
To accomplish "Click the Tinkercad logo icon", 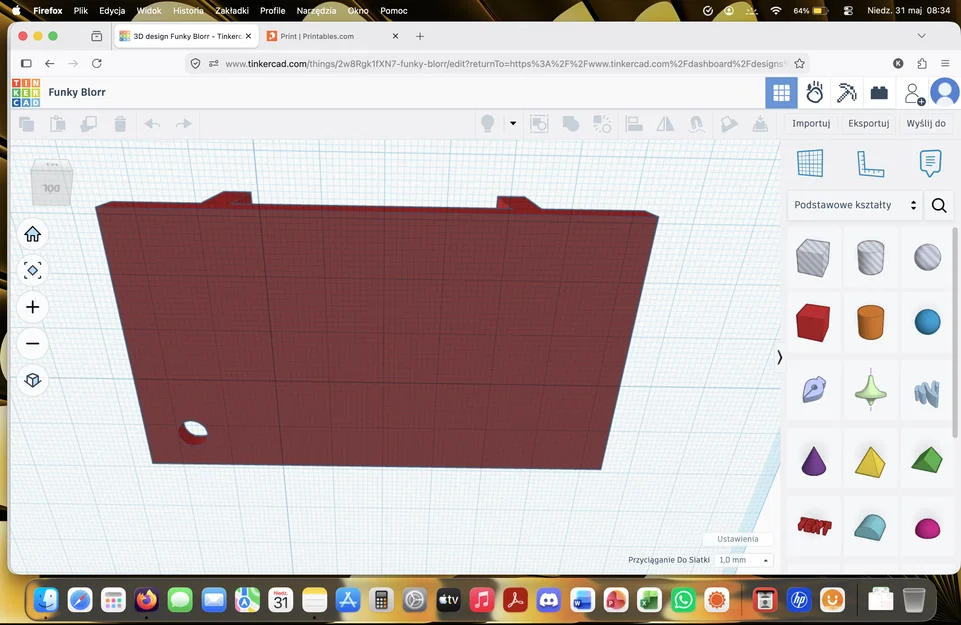I will click(x=26, y=93).
